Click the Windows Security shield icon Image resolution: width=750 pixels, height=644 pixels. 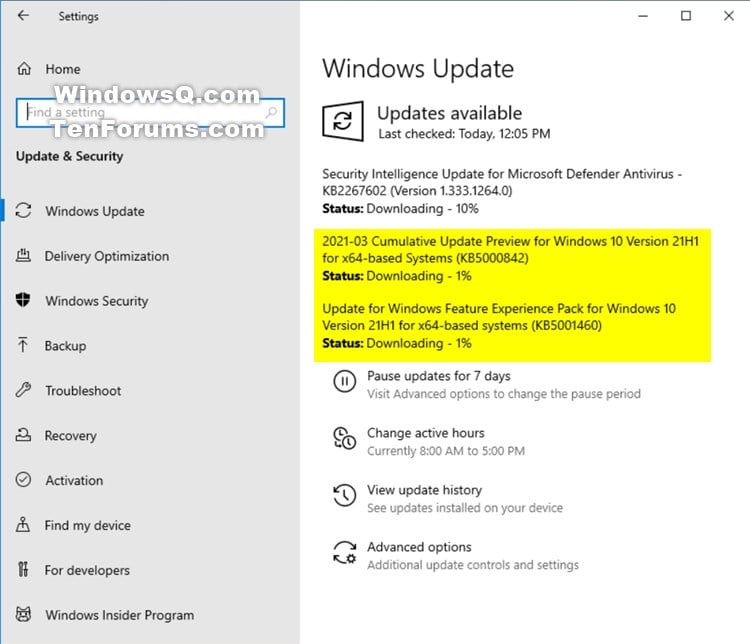23,300
